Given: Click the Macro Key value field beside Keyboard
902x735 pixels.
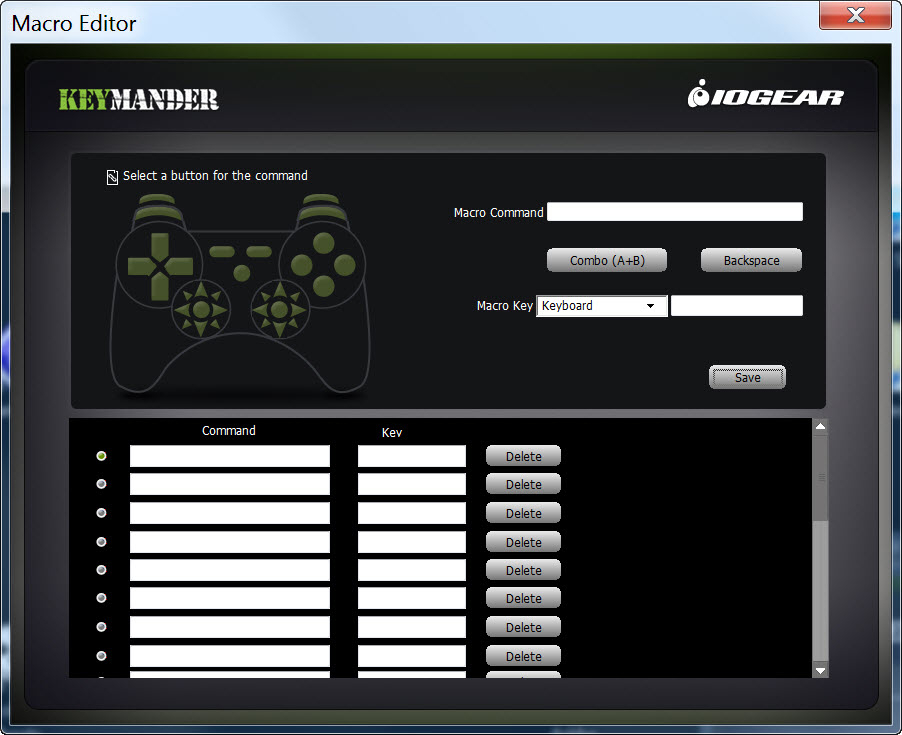Looking at the screenshot, I should coord(737,306).
